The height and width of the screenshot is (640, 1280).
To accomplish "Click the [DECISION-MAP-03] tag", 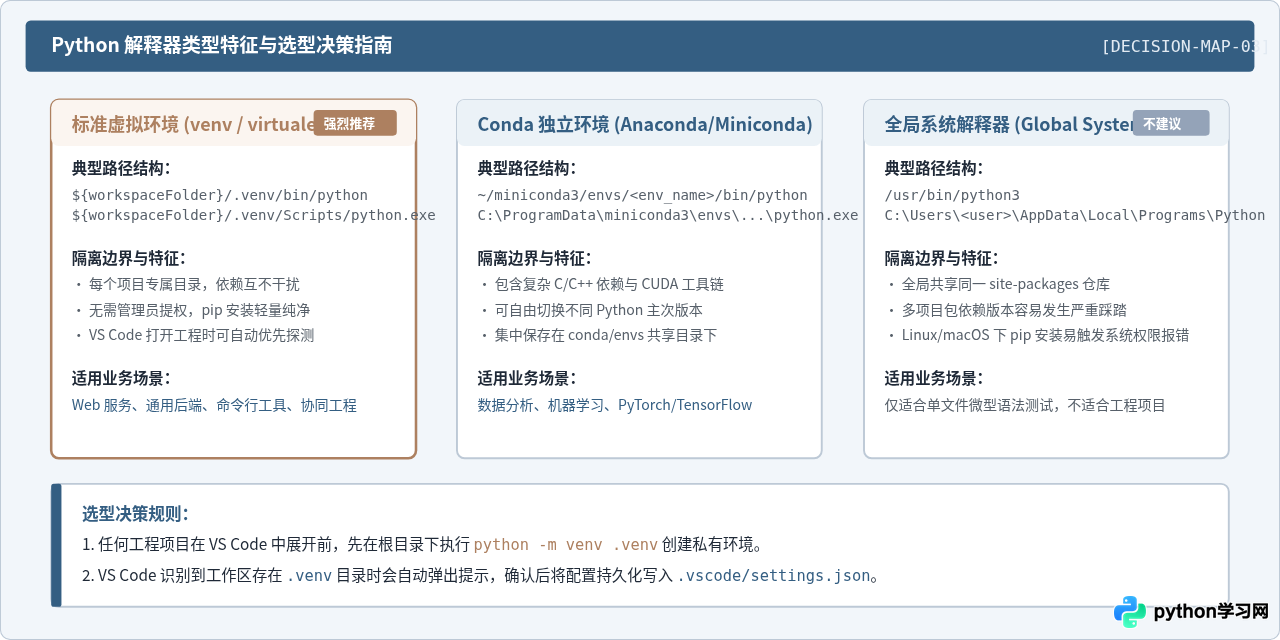I will click(x=1184, y=46).
